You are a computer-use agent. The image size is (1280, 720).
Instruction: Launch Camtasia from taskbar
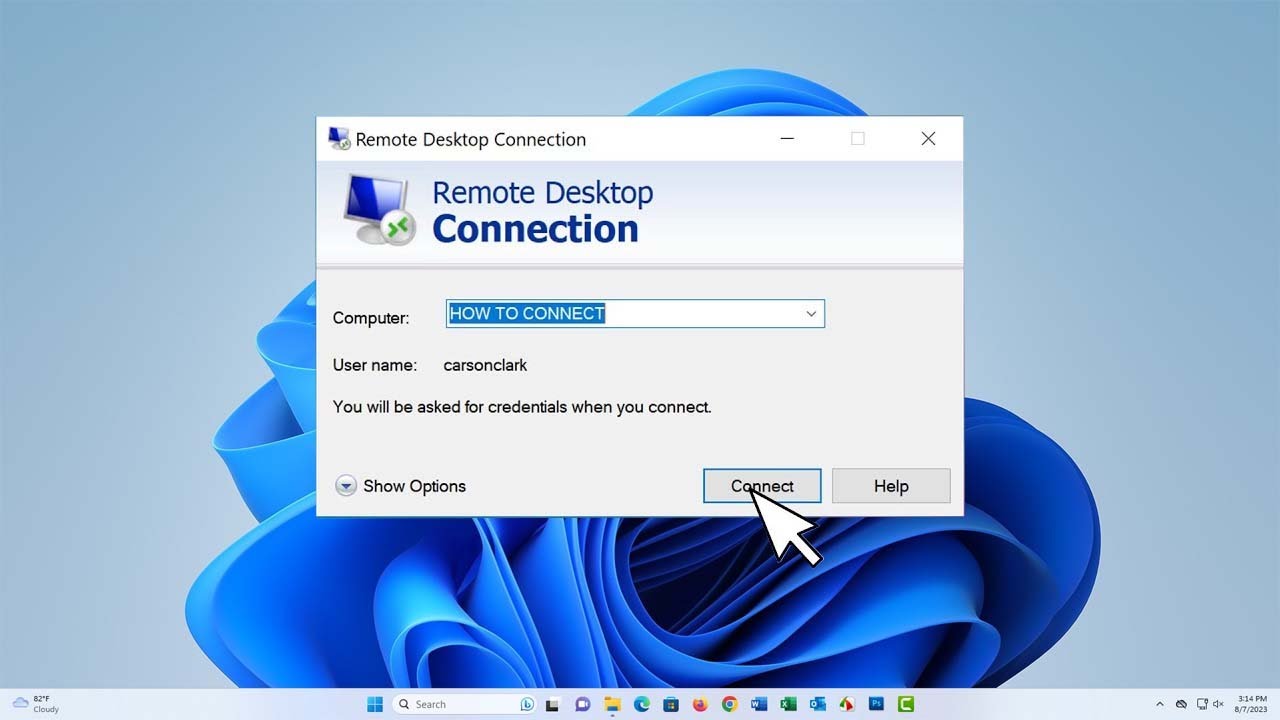[906, 704]
